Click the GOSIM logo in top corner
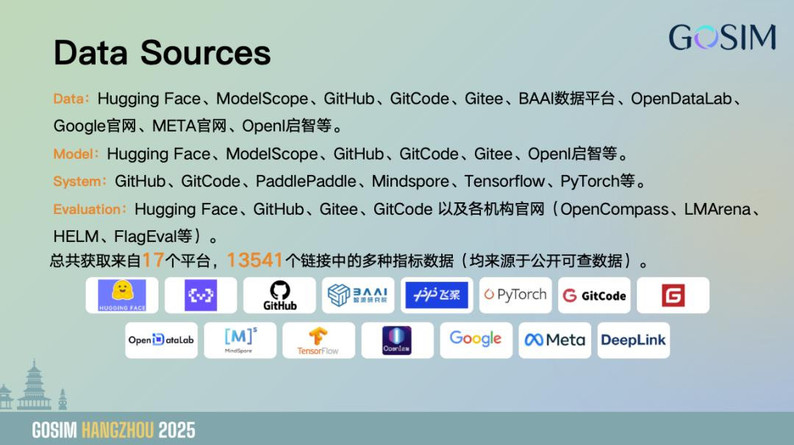 pos(722,37)
